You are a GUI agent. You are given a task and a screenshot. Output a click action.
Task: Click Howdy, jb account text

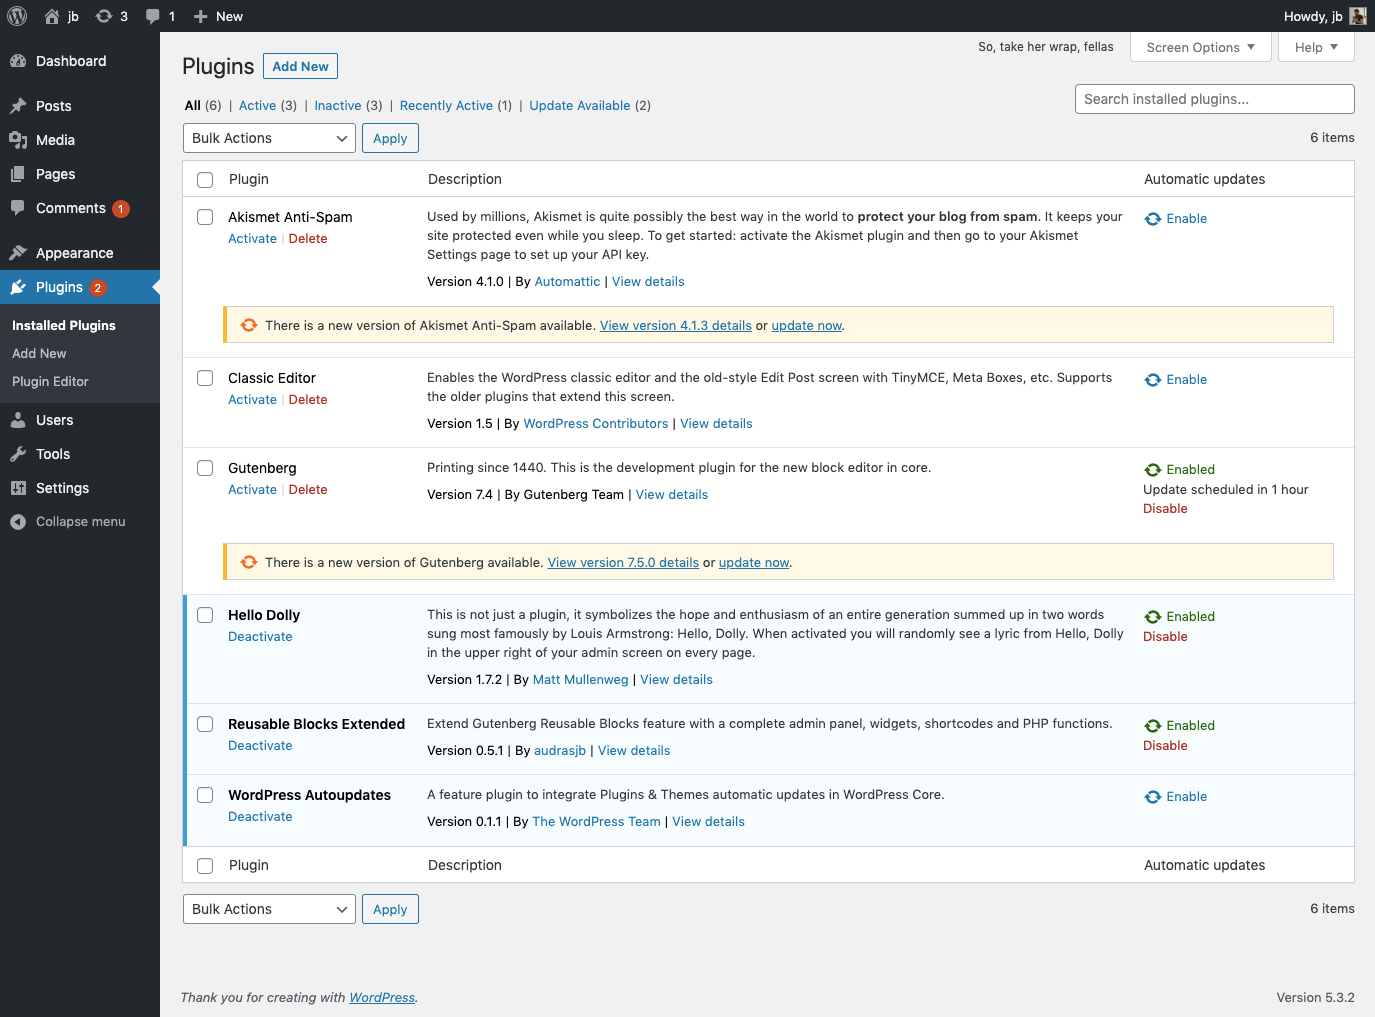click(1313, 16)
